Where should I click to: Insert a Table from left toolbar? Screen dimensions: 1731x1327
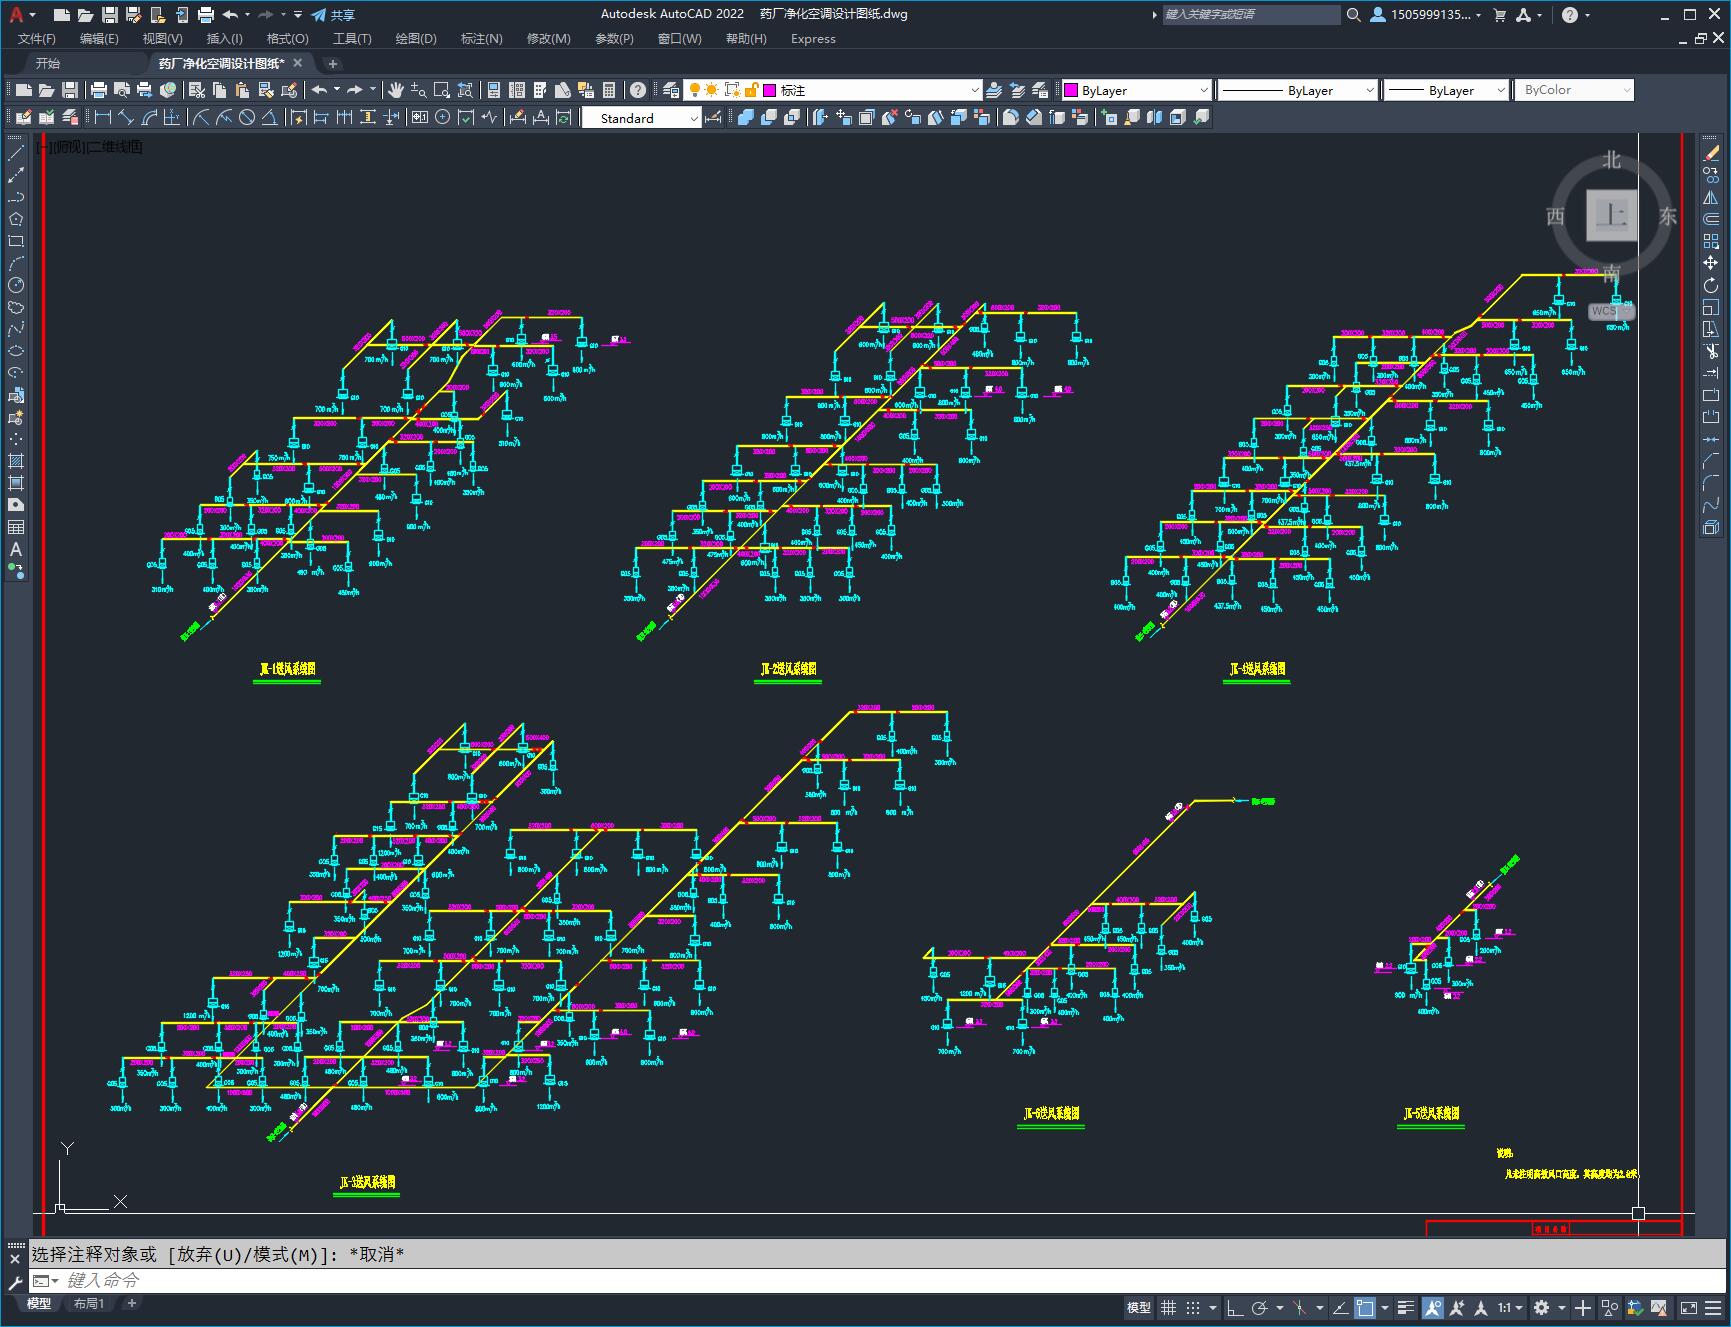pos(16,527)
